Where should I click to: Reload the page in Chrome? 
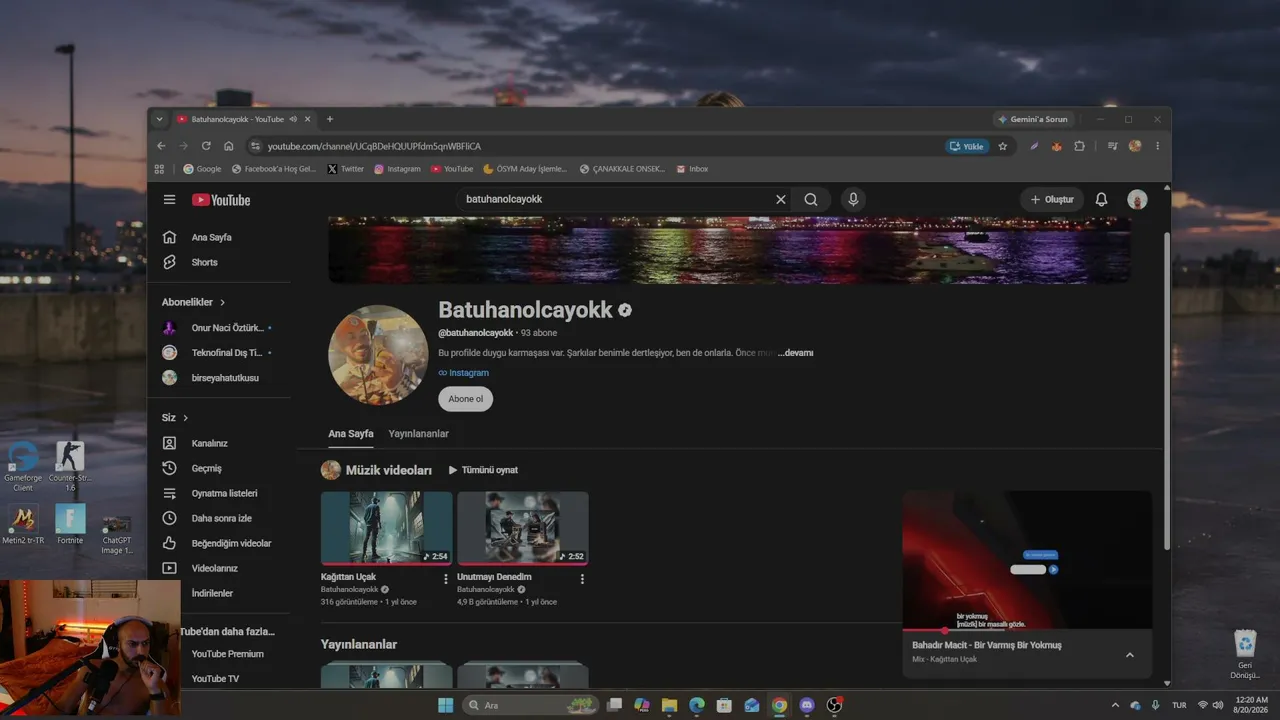pos(206,146)
